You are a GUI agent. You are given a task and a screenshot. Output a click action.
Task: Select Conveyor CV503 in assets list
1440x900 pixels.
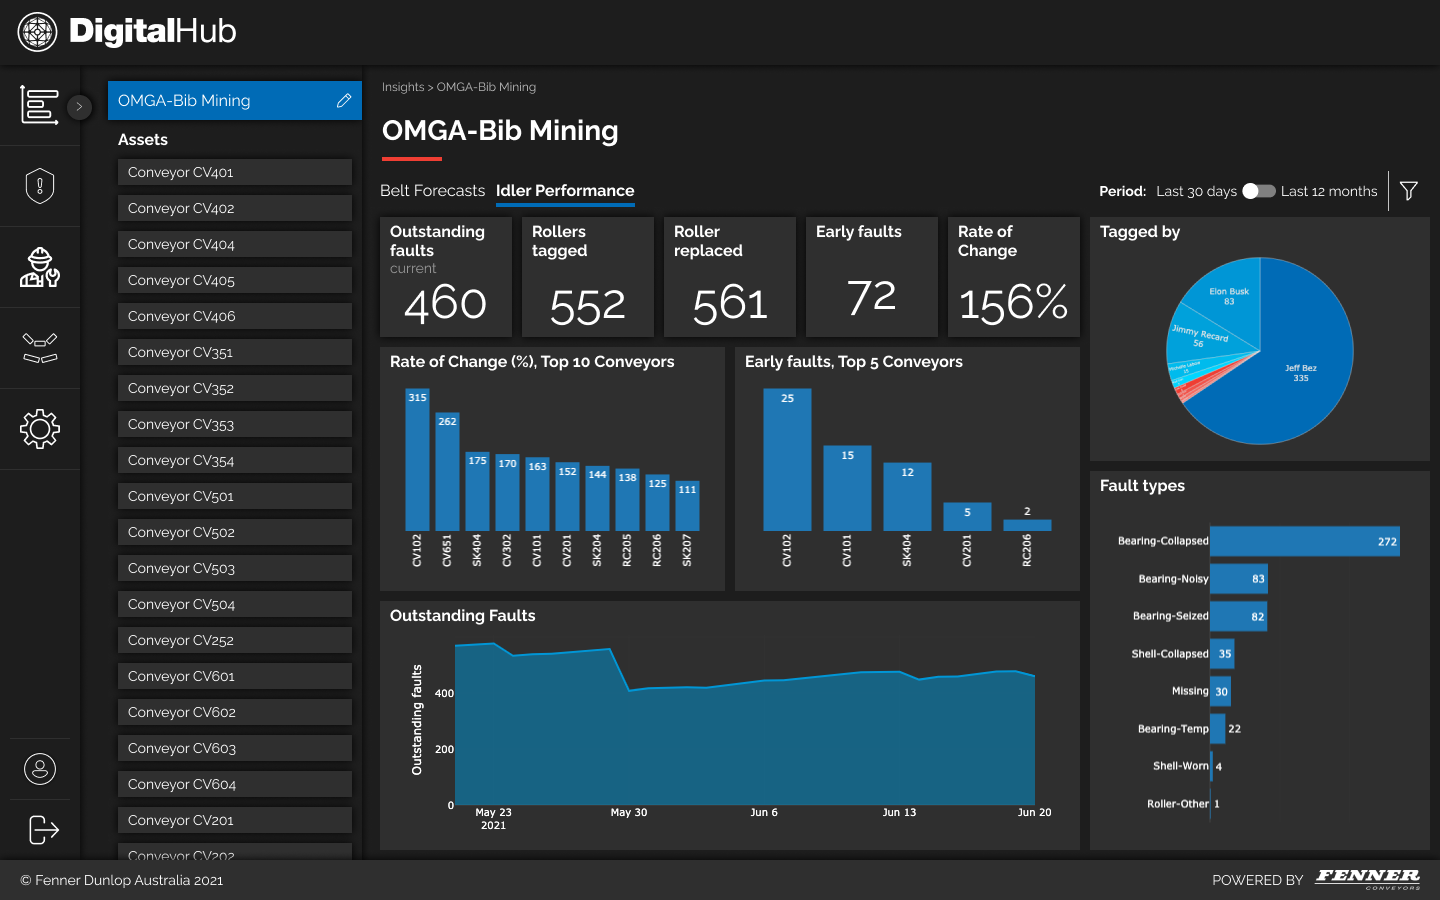(x=235, y=568)
